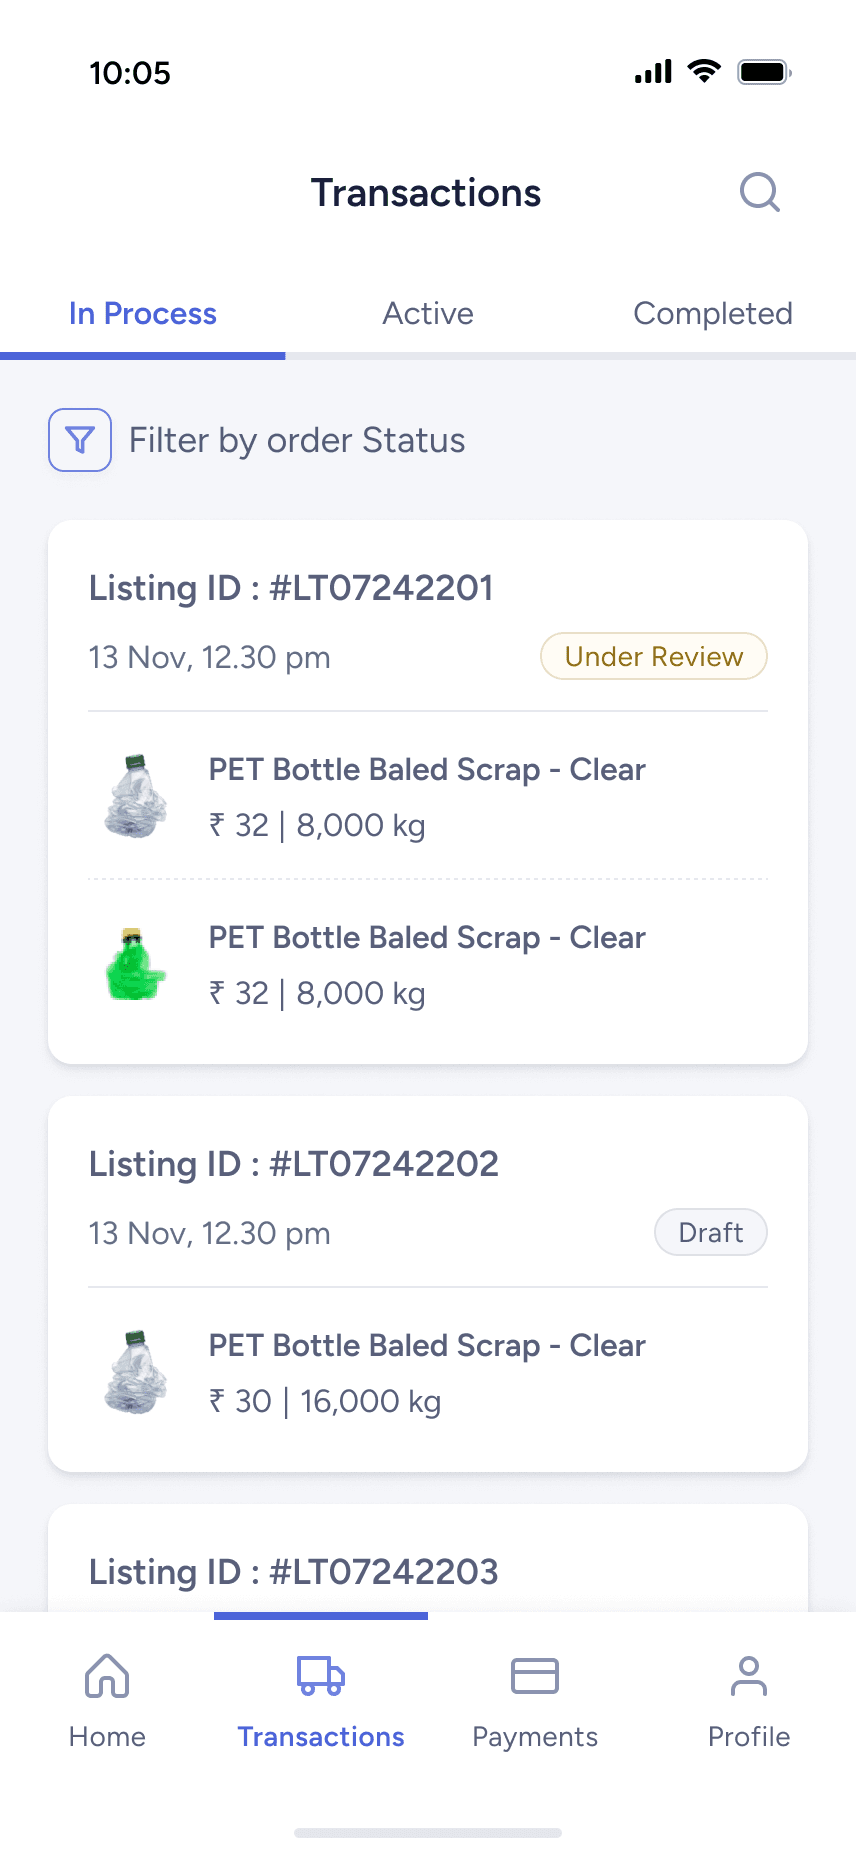Viewport: 856px width, 1856px height.
Task: Tap the Profile label in bottom bar
Action: point(749,1737)
